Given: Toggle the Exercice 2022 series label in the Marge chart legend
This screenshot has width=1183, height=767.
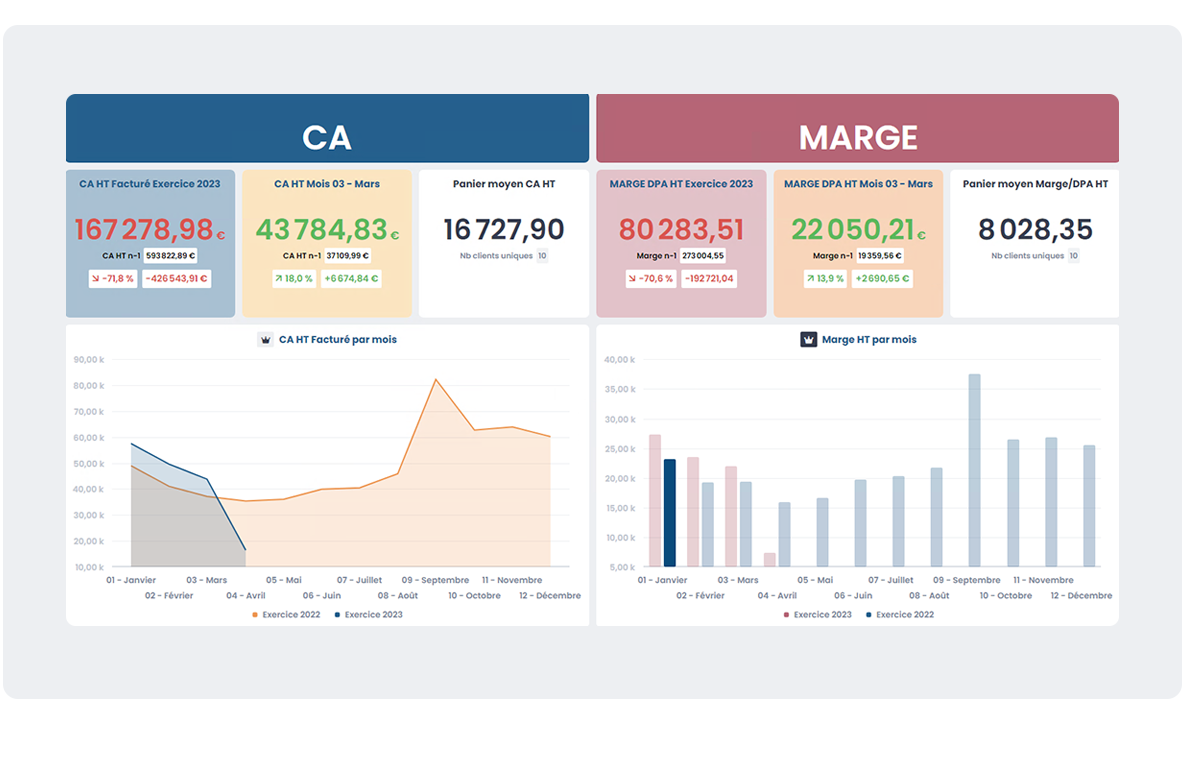Looking at the screenshot, I should [x=904, y=615].
